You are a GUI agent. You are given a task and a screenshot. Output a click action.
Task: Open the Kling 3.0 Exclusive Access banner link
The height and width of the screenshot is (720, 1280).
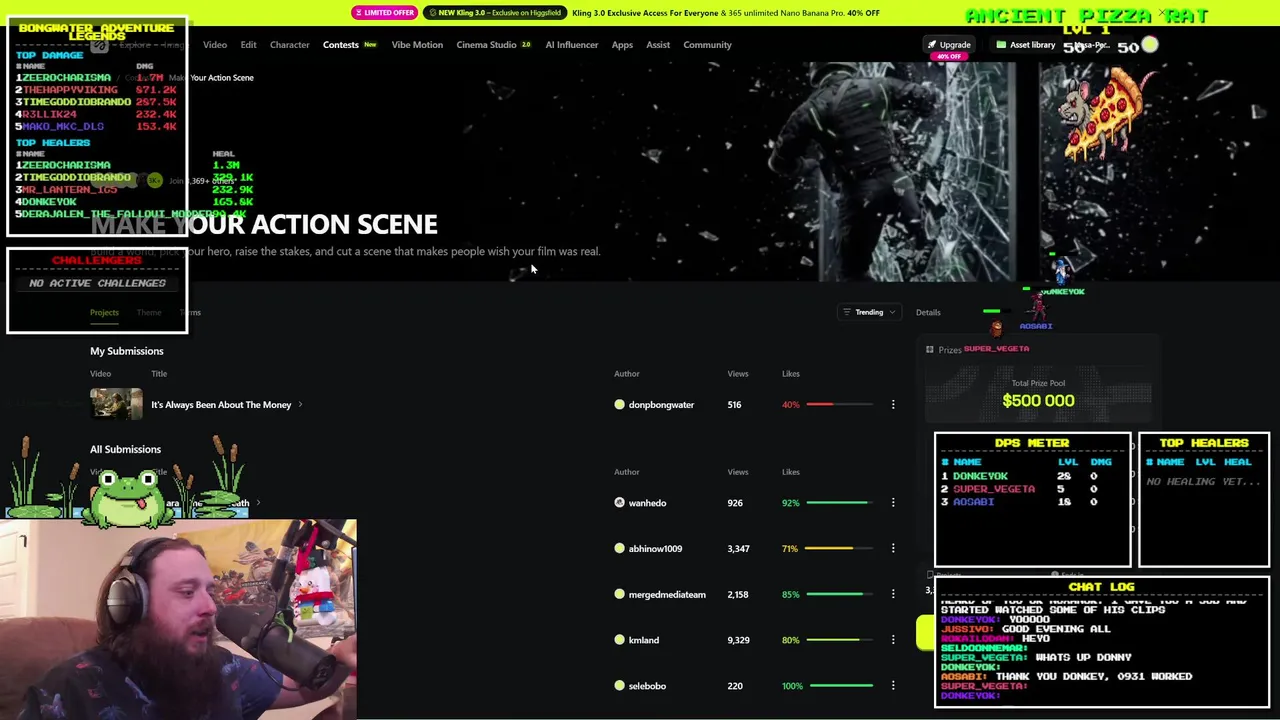726,13
